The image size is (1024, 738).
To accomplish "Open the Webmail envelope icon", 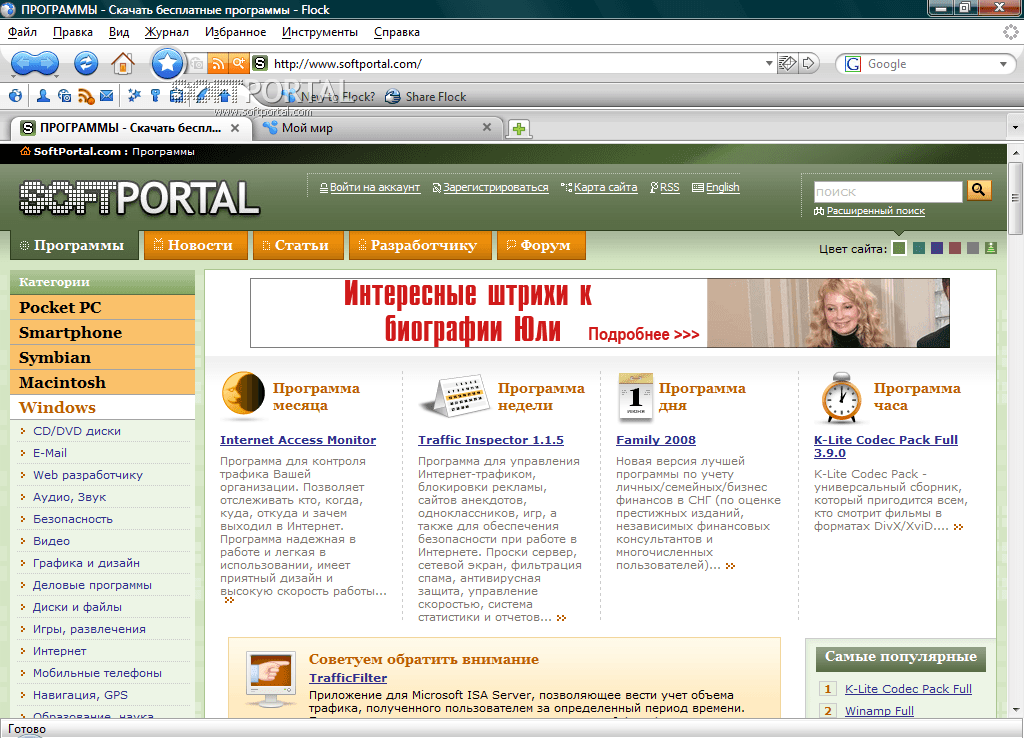I will click(106, 96).
